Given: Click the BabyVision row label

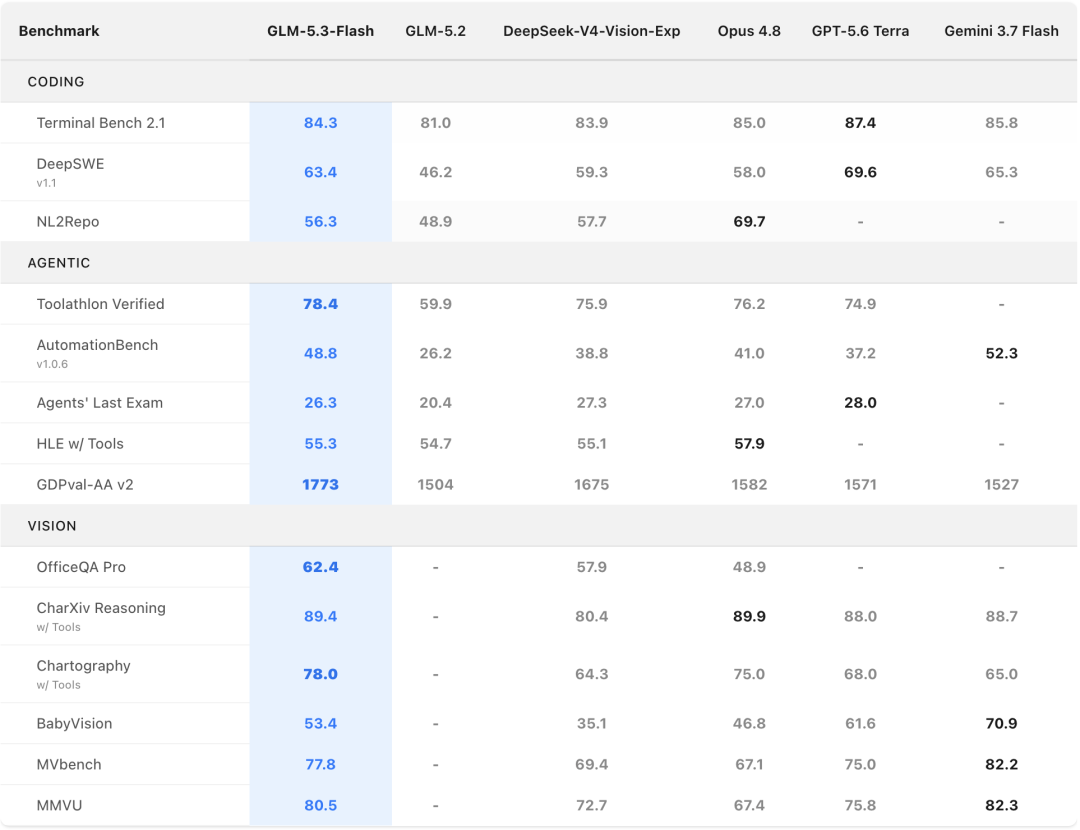Looking at the screenshot, I should [74, 723].
